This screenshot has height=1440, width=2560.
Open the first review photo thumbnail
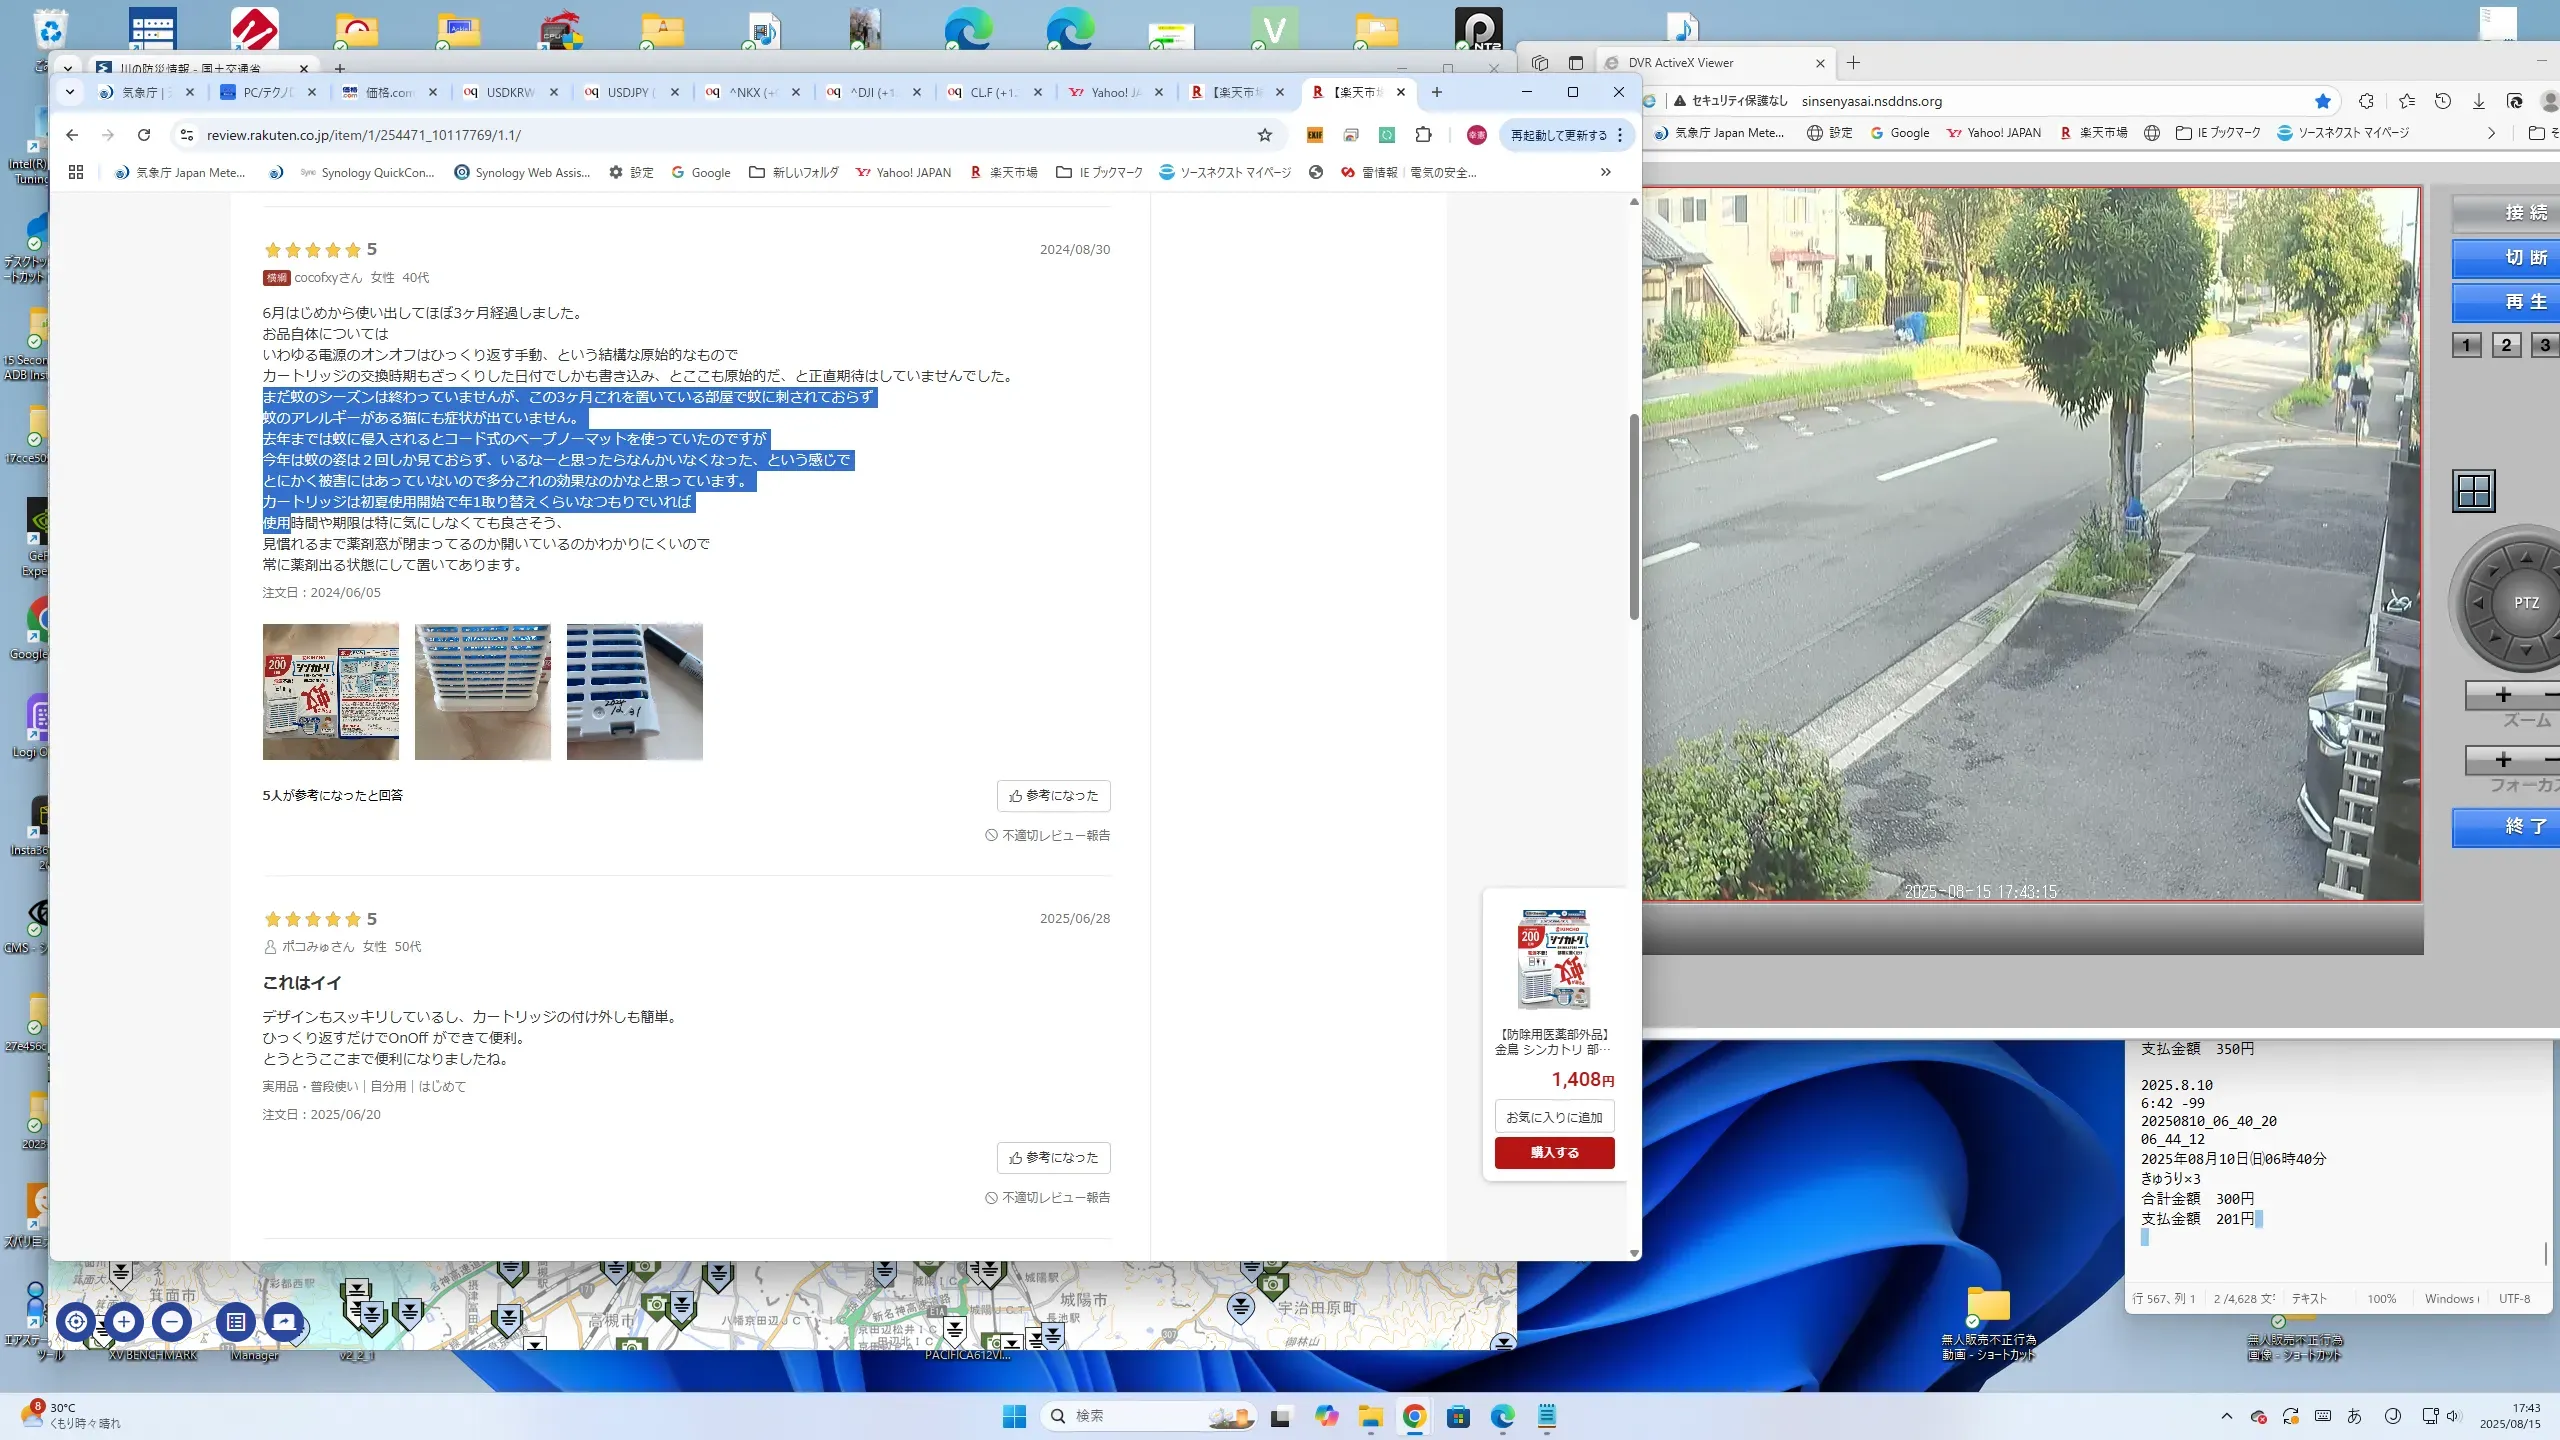pyautogui.click(x=330, y=692)
